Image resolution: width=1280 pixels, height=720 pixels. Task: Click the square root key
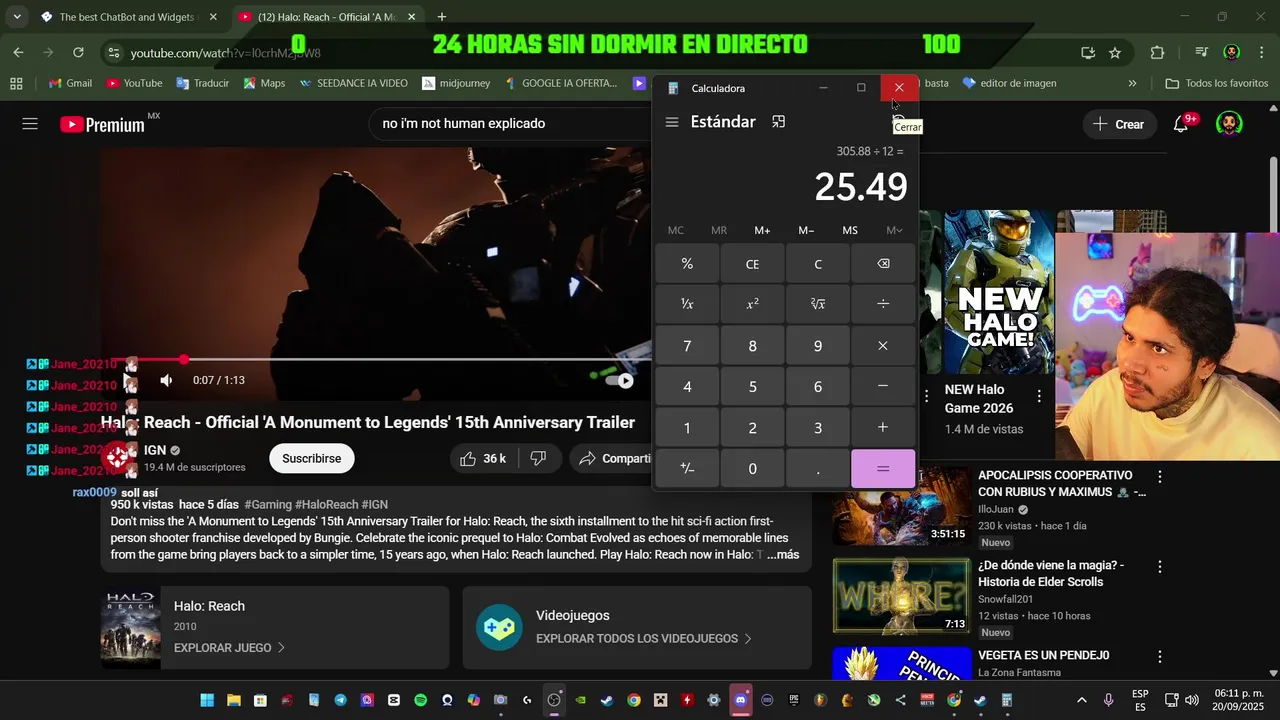click(x=818, y=304)
